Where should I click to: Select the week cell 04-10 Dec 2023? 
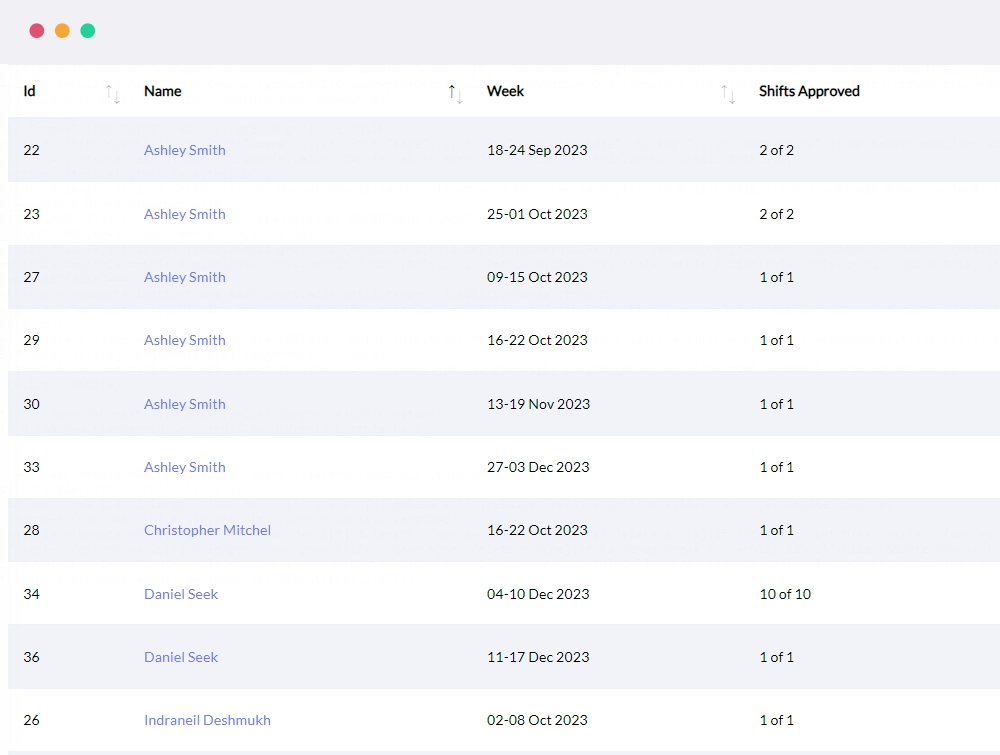pyautogui.click(x=538, y=594)
